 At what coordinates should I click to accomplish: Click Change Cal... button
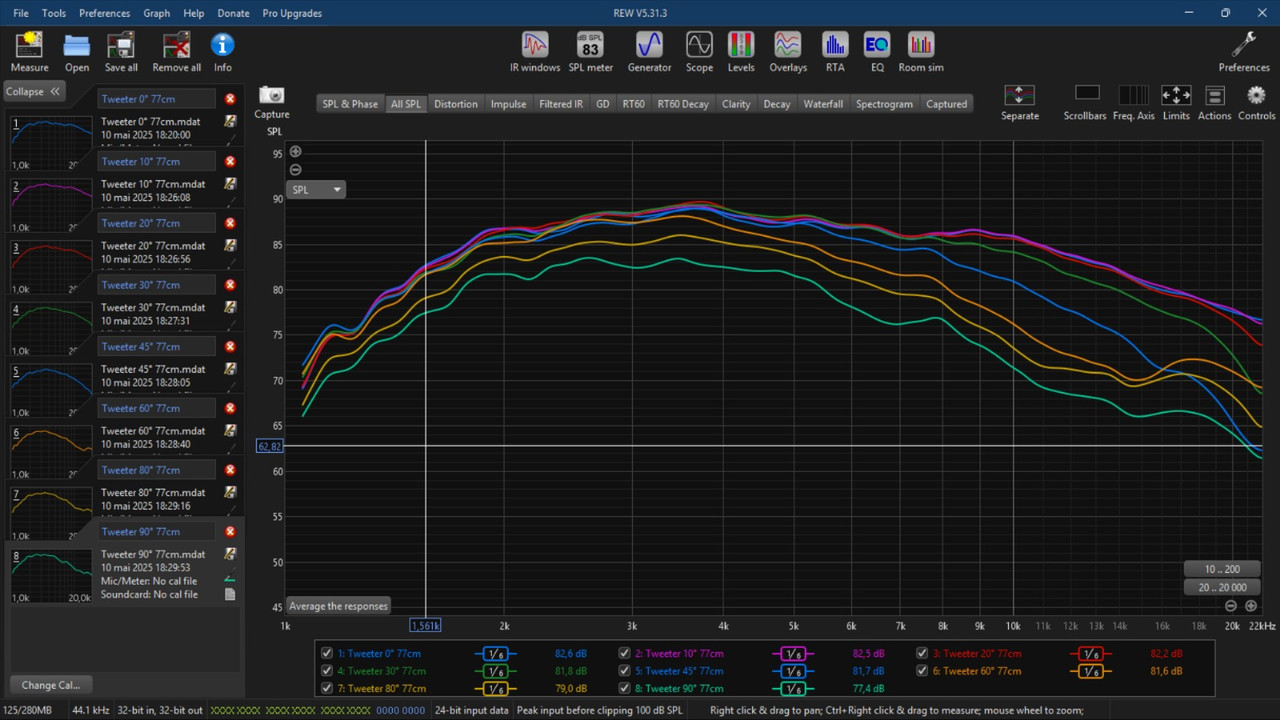[50, 685]
